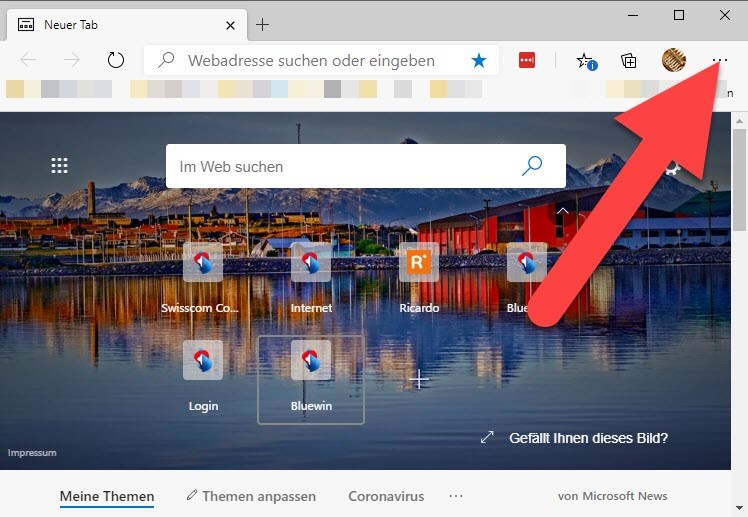Add a new quick link tile
Screen dimensions: 748x517
(x=421, y=379)
